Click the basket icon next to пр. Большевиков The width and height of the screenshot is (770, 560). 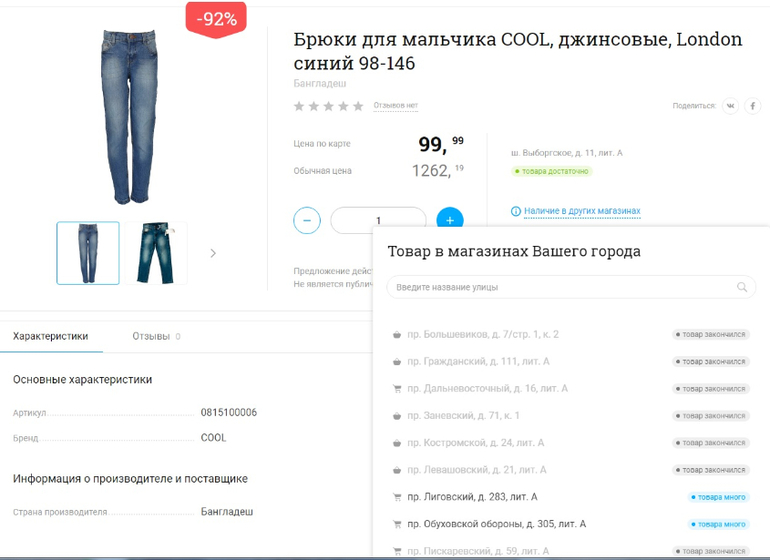pyautogui.click(x=397, y=335)
